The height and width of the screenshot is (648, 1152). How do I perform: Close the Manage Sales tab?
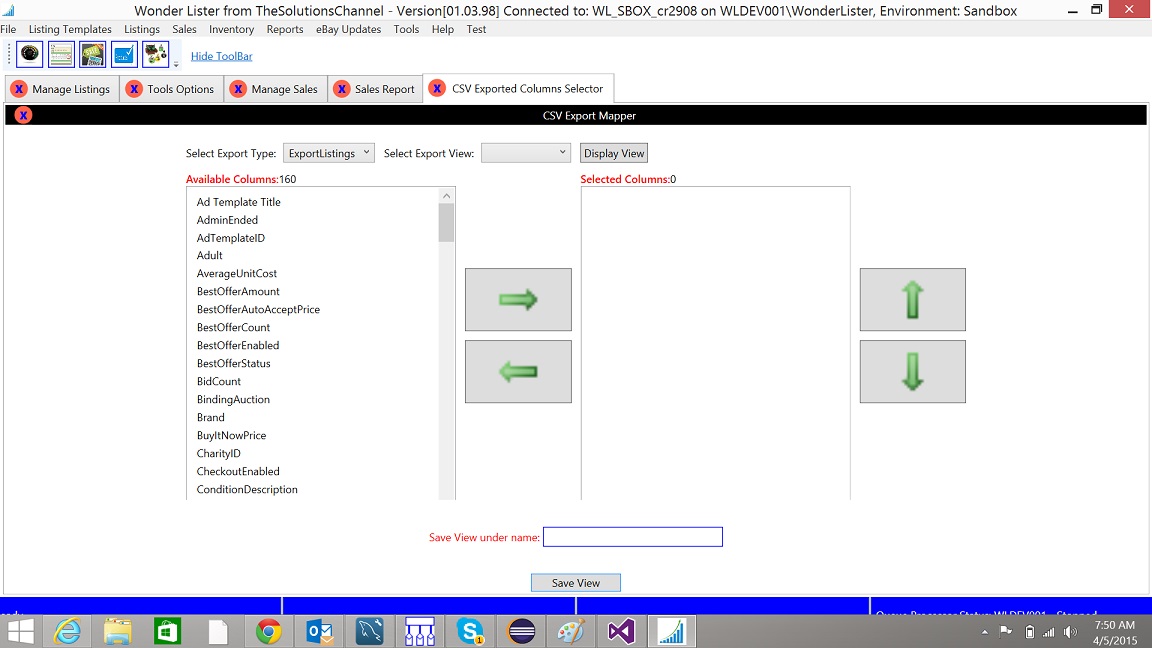pyautogui.click(x=238, y=89)
